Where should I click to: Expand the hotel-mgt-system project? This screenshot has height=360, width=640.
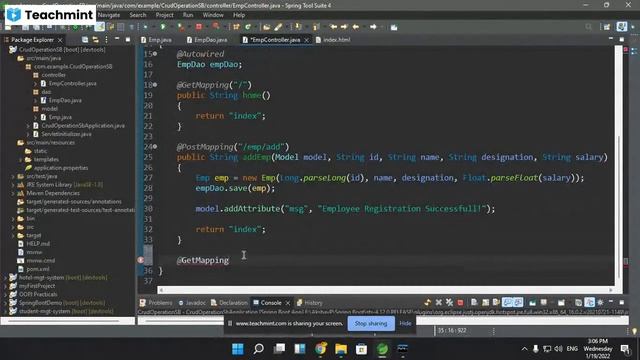click(x=6, y=278)
